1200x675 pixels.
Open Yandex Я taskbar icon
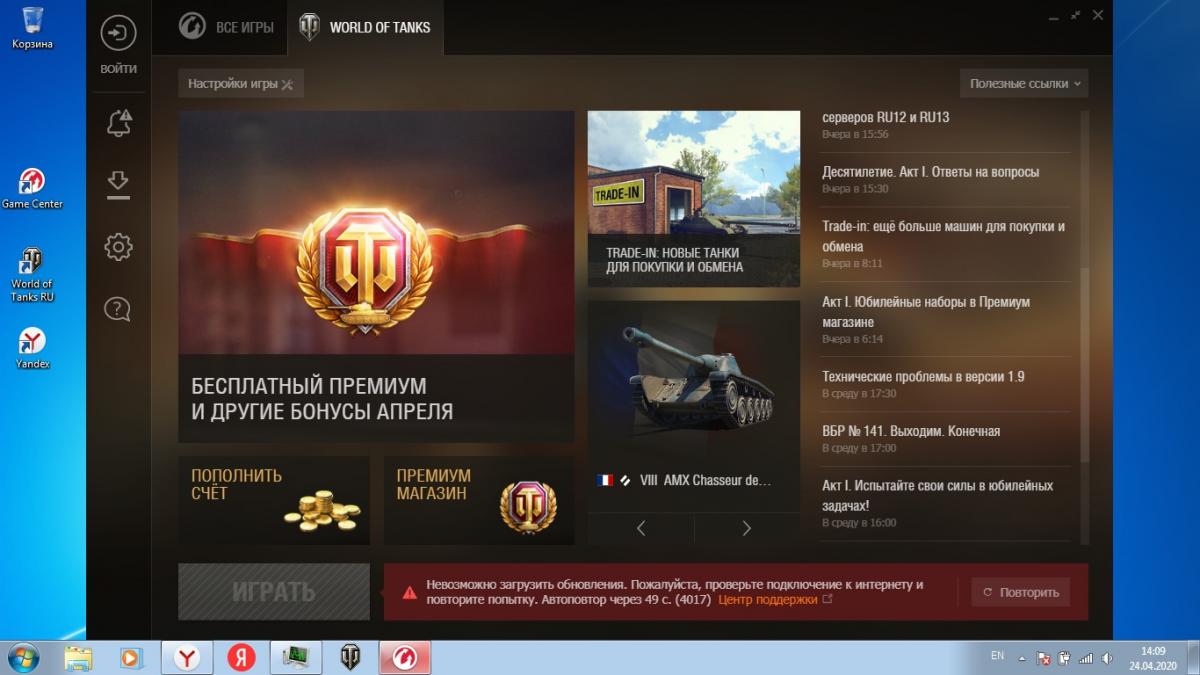click(x=241, y=657)
